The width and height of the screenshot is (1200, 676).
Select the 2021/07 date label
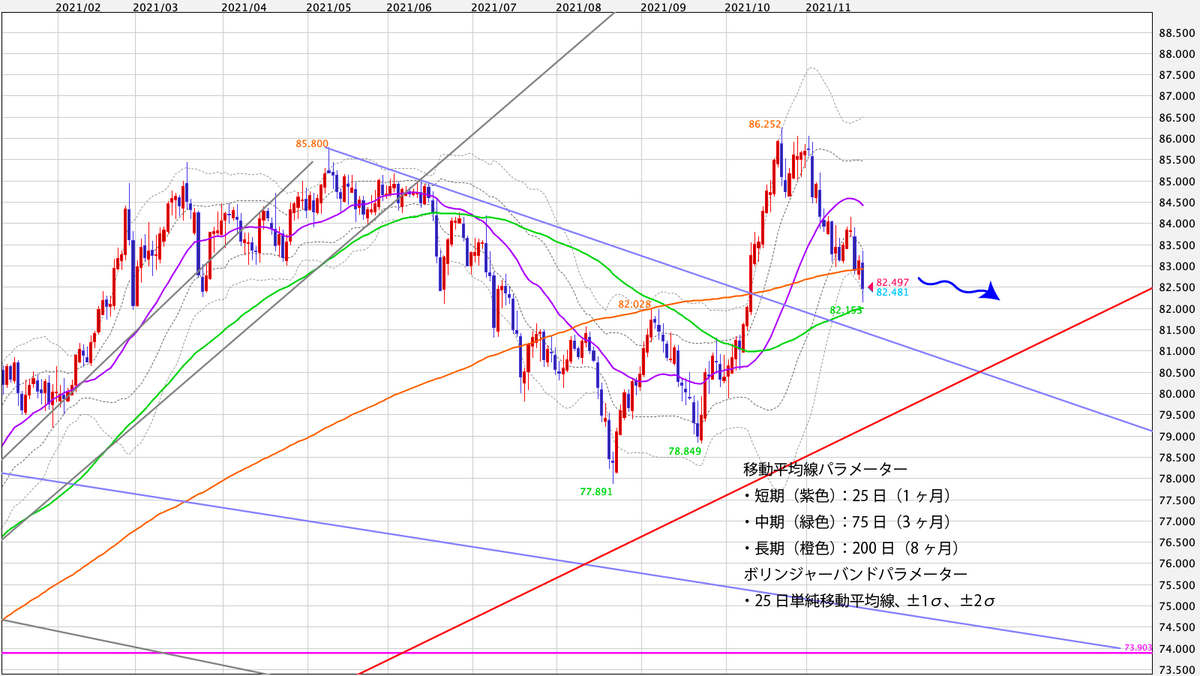[493, 7]
